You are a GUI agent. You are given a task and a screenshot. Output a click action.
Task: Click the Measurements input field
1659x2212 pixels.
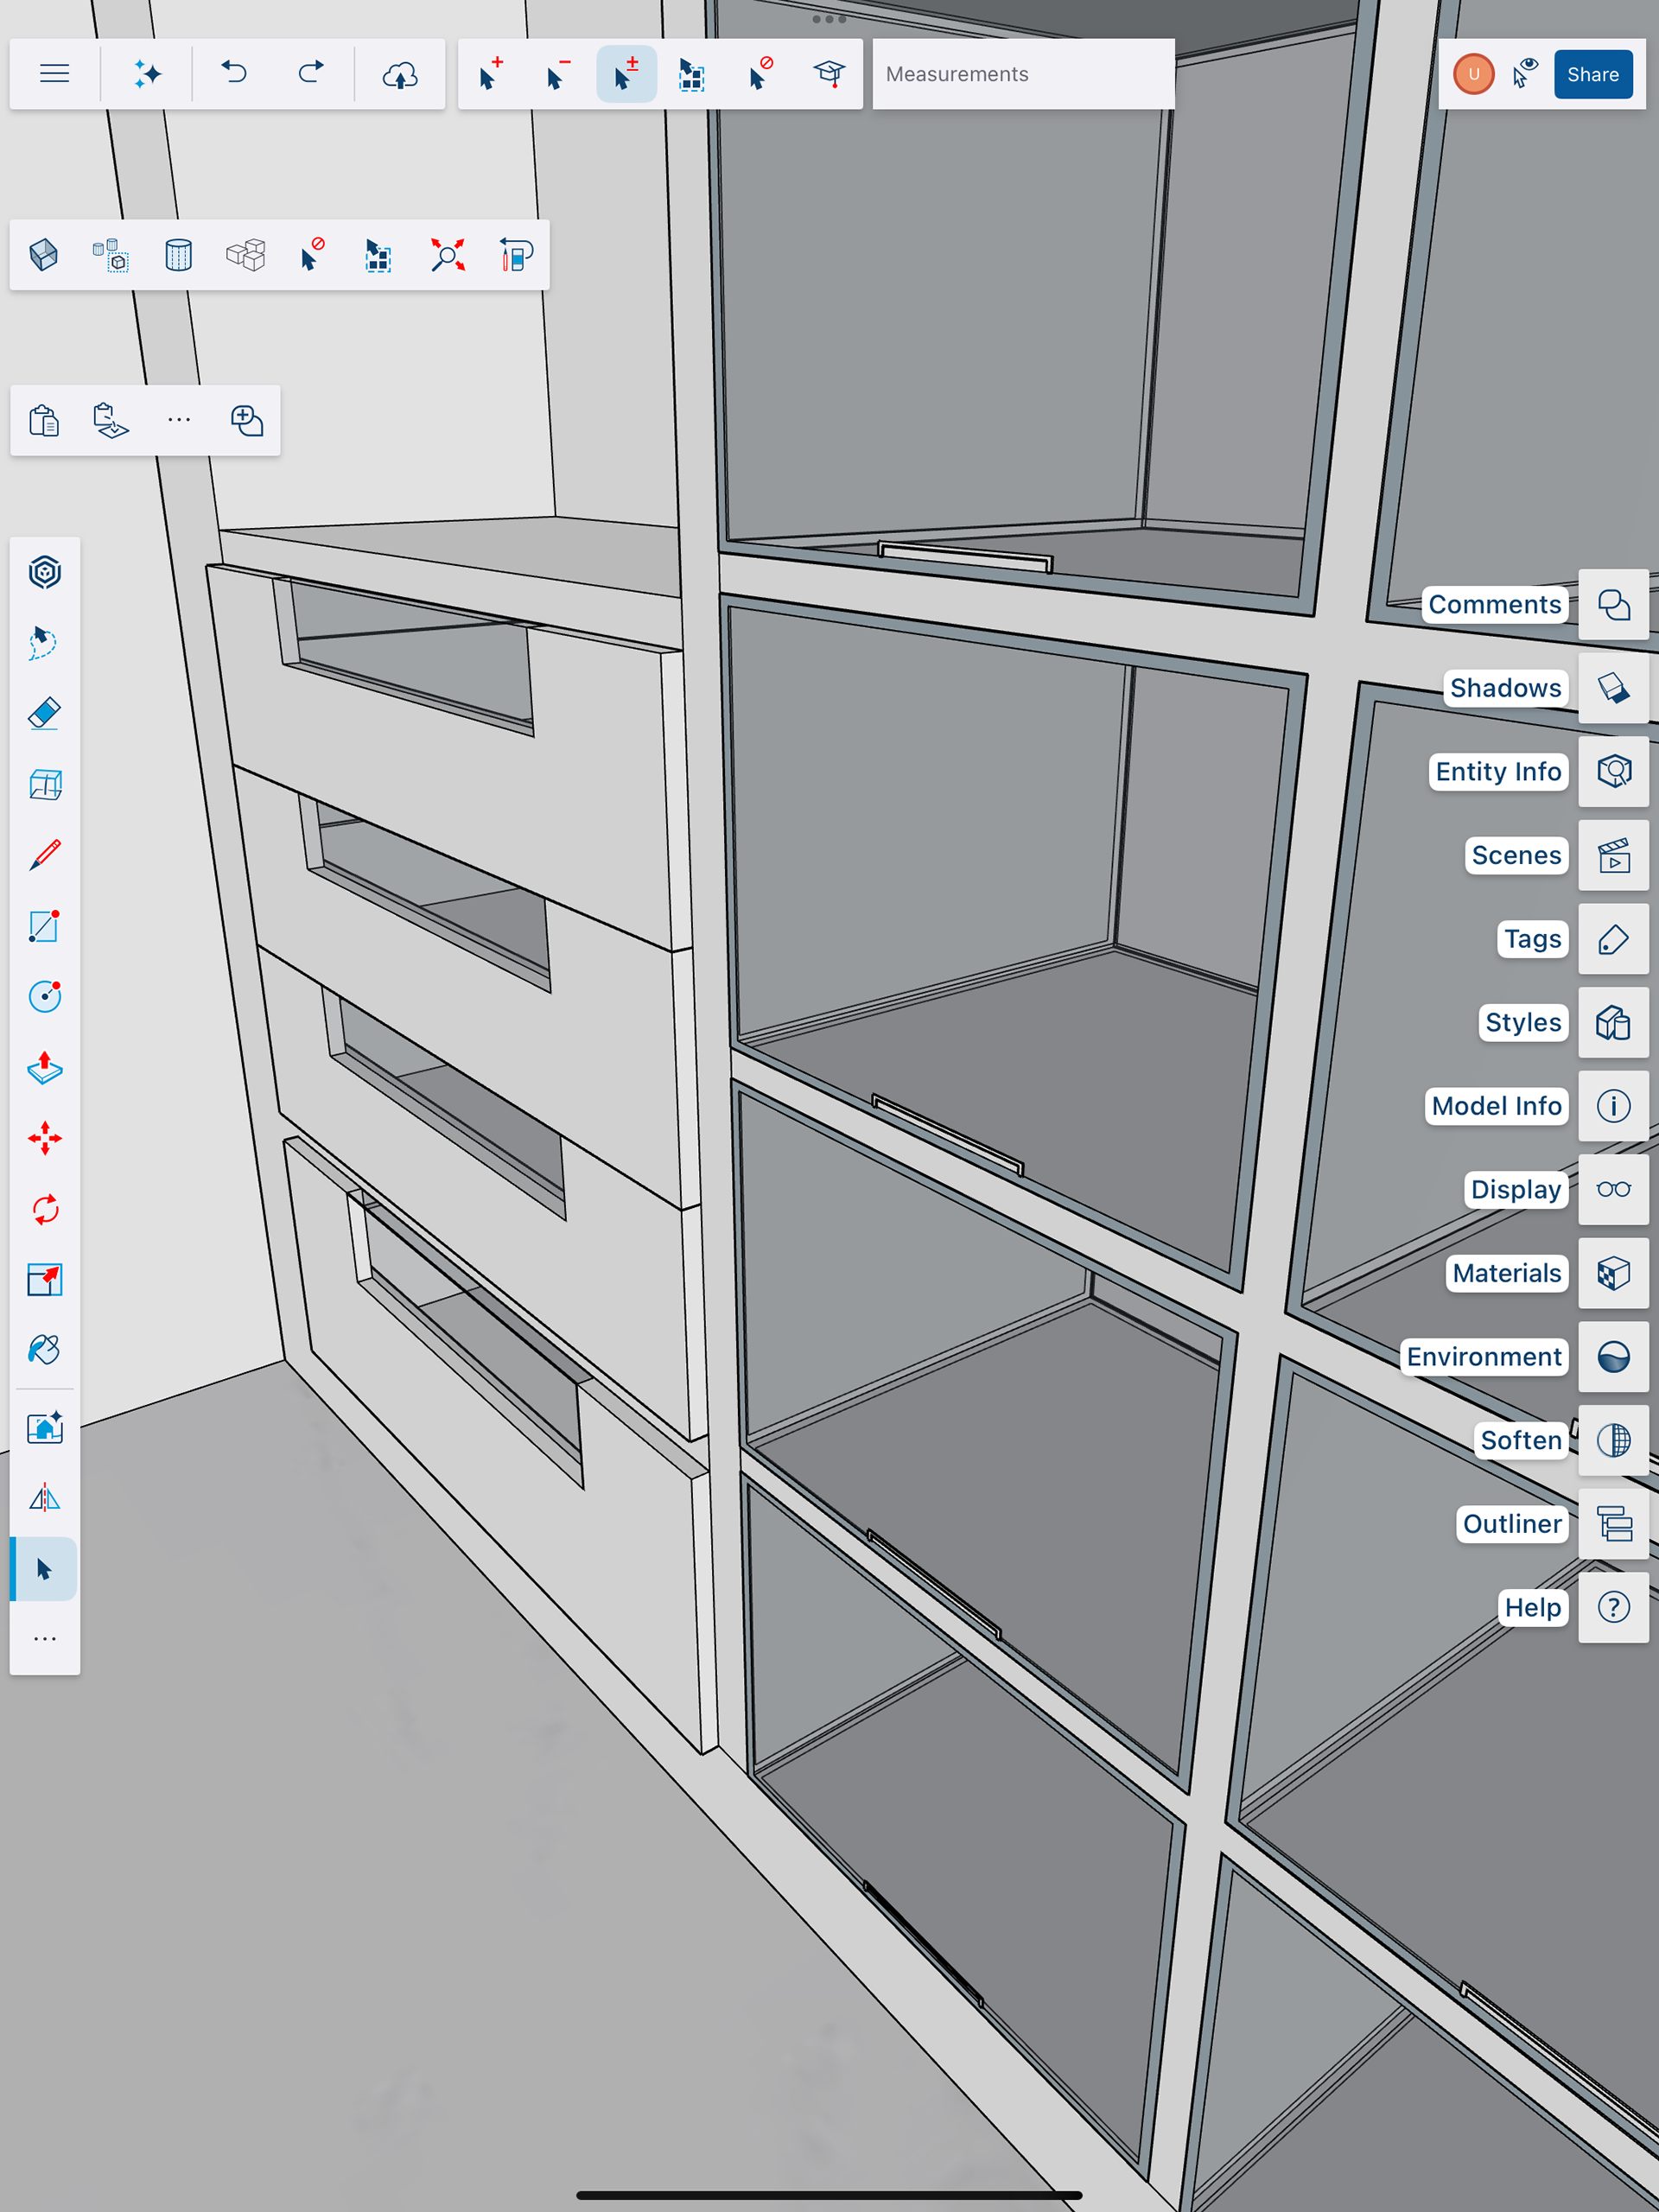pyautogui.click(x=1022, y=74)
